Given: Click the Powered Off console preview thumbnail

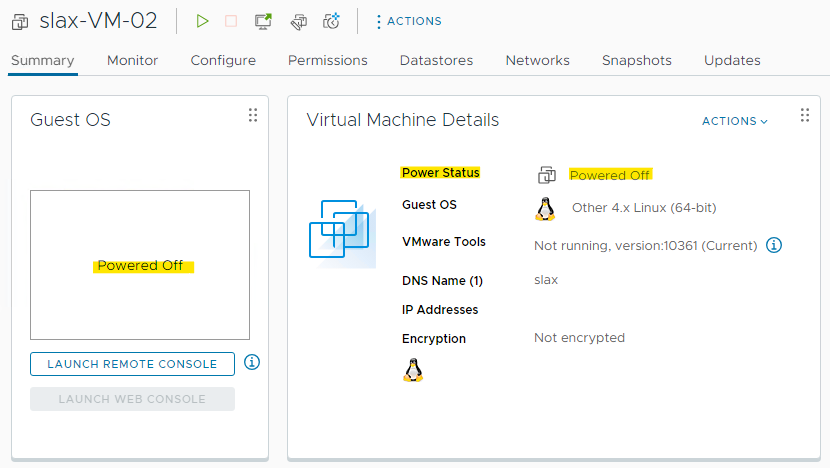Looking at the screenshot, I should click(140, 265).
